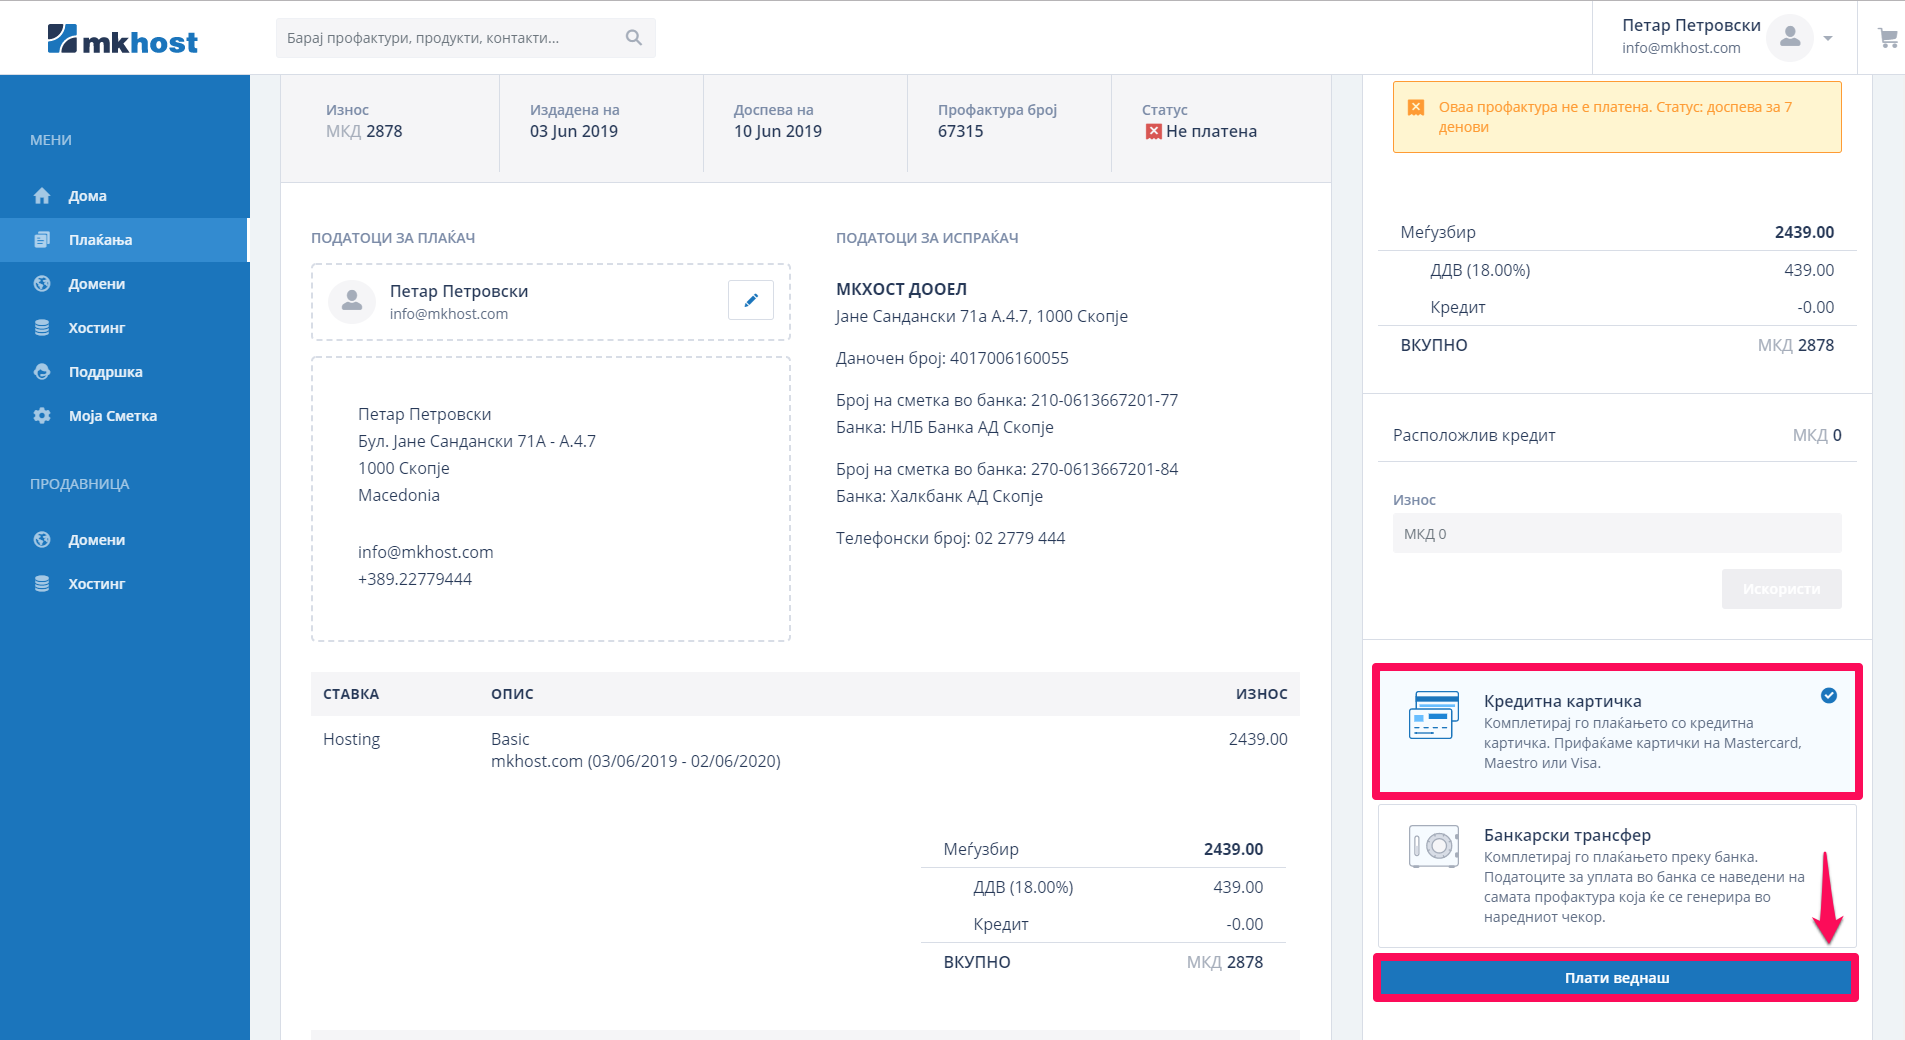Image resolution: width=1905 pixels, height=1040 pixels.
Task: Click the search input field
Action: tap(450, 38)
